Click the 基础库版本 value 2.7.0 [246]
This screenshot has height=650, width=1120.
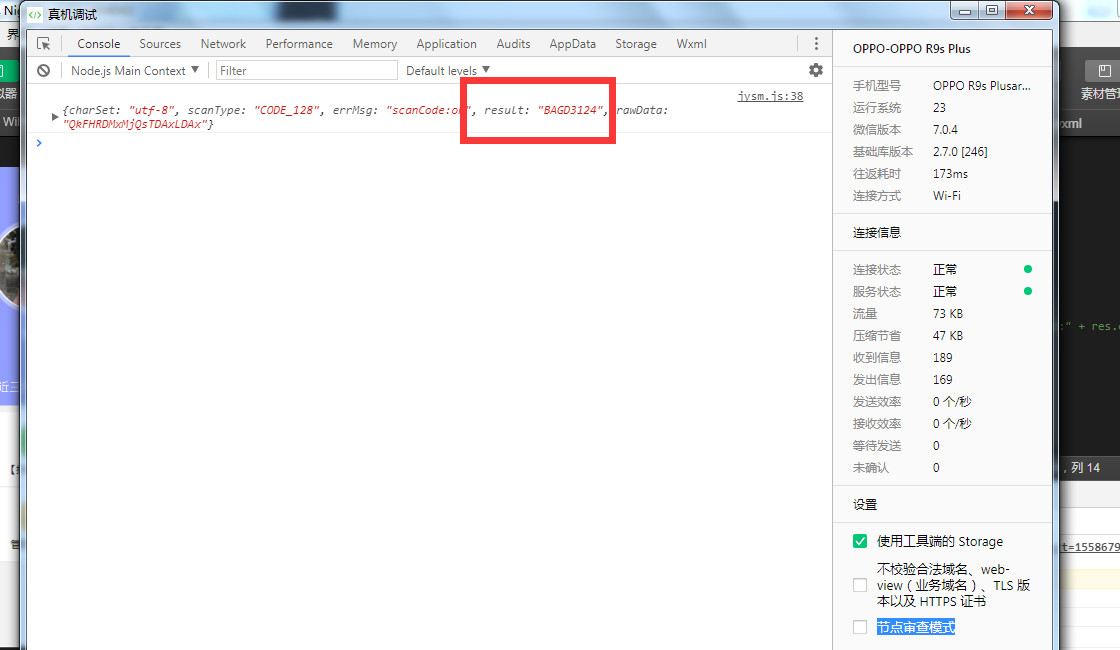pyautogui.click(x=960, y=152)
